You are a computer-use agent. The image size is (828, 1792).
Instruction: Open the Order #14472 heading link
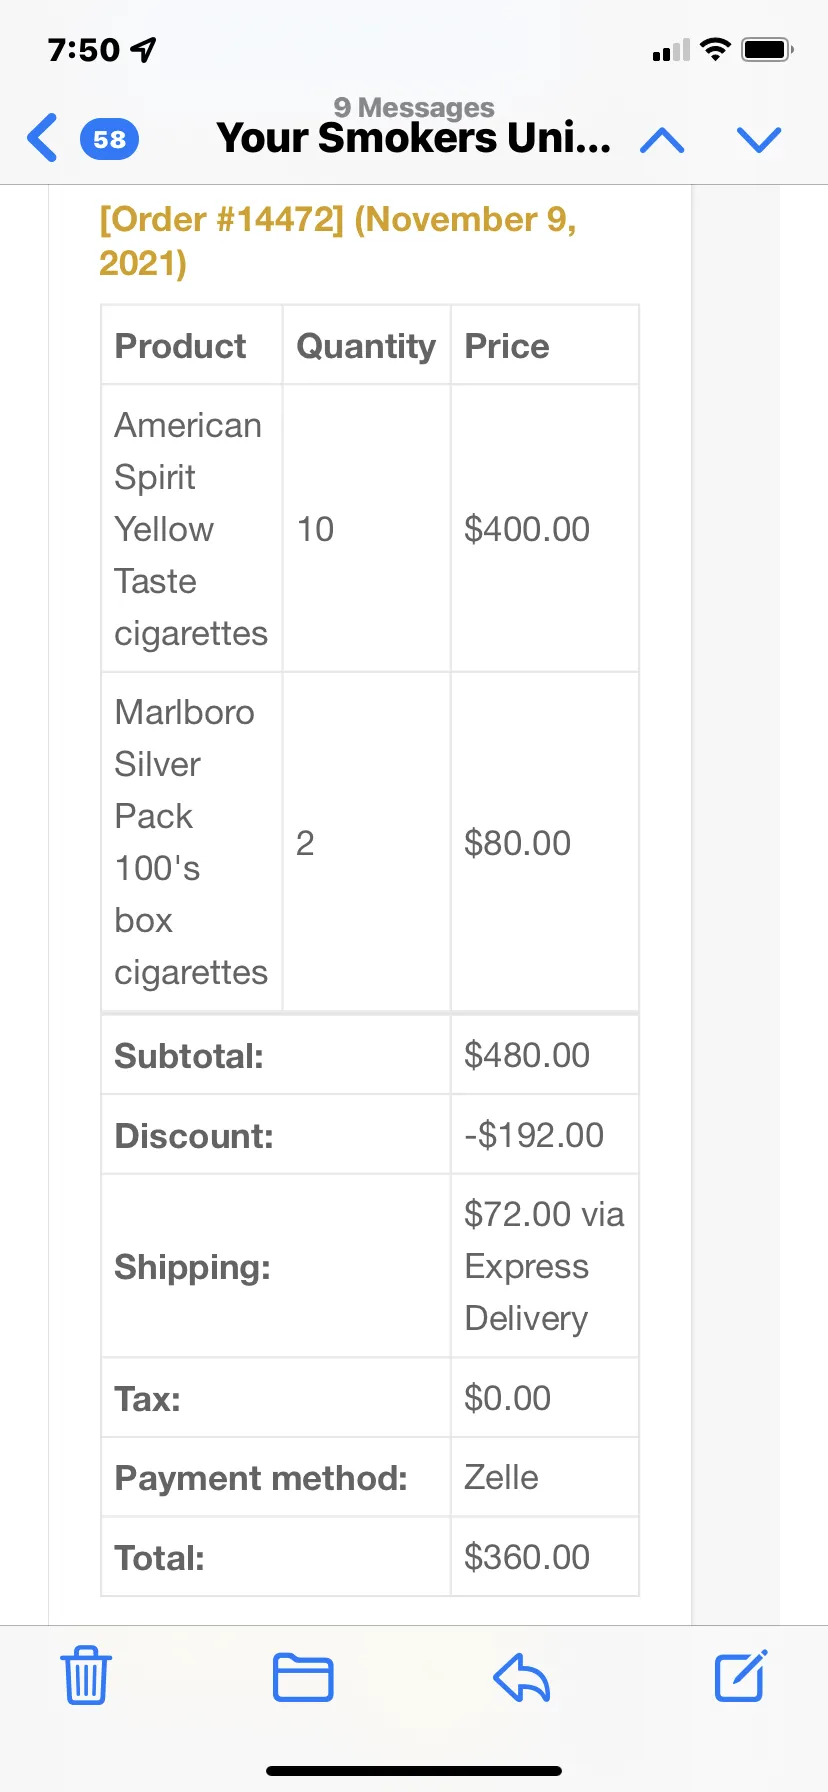point(338,241)
